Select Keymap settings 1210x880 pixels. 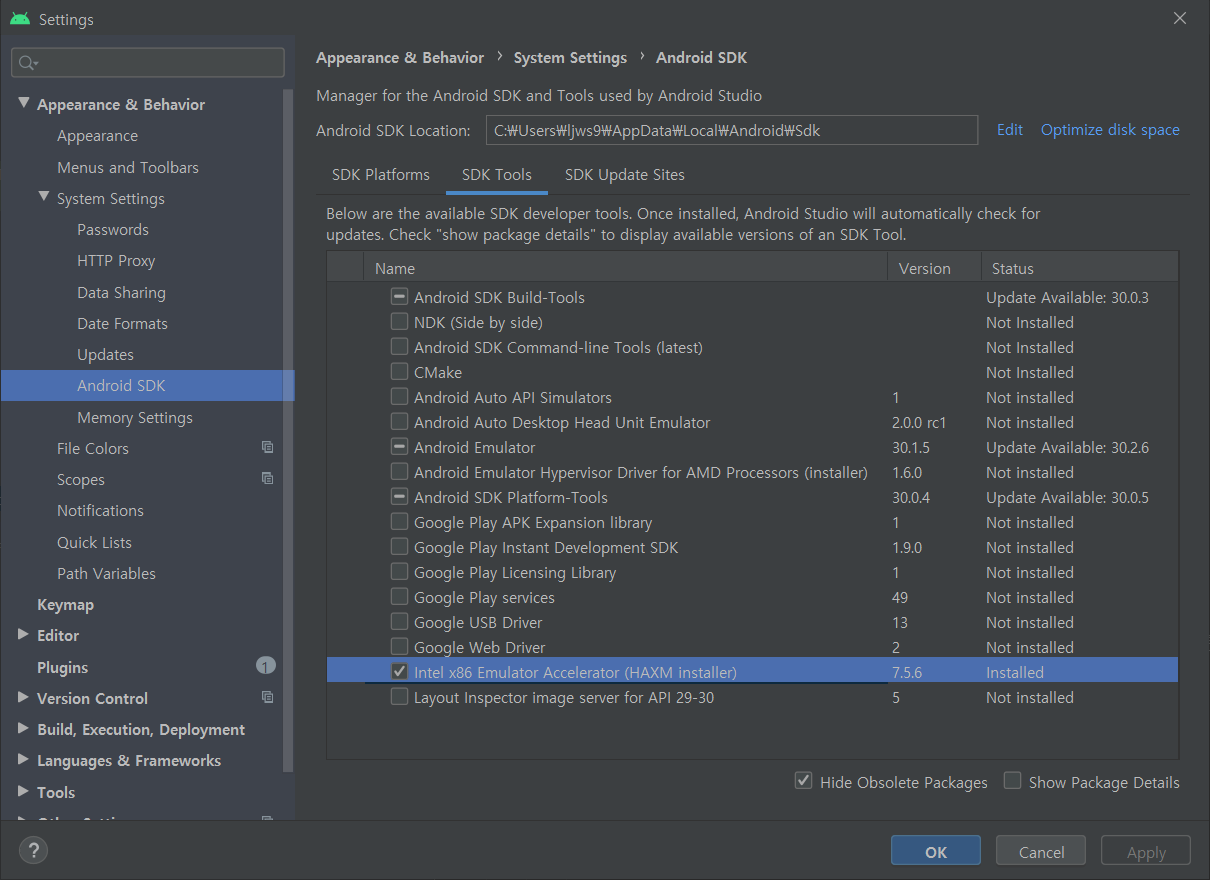point(65,604)
